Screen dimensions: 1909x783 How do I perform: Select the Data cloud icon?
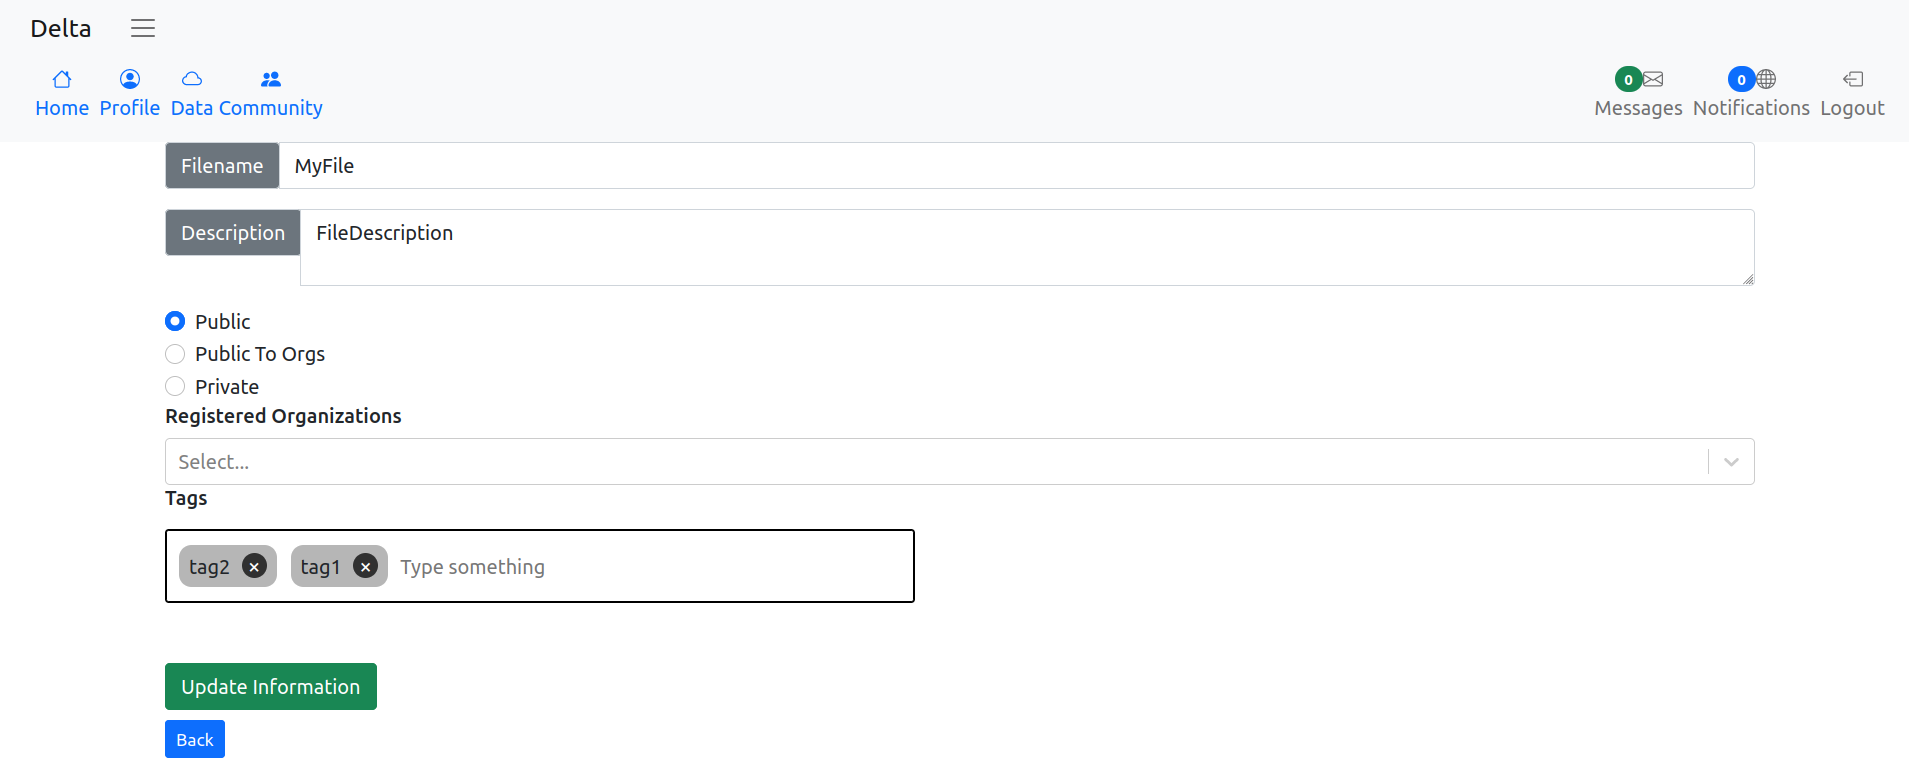[x=190, y=79]
